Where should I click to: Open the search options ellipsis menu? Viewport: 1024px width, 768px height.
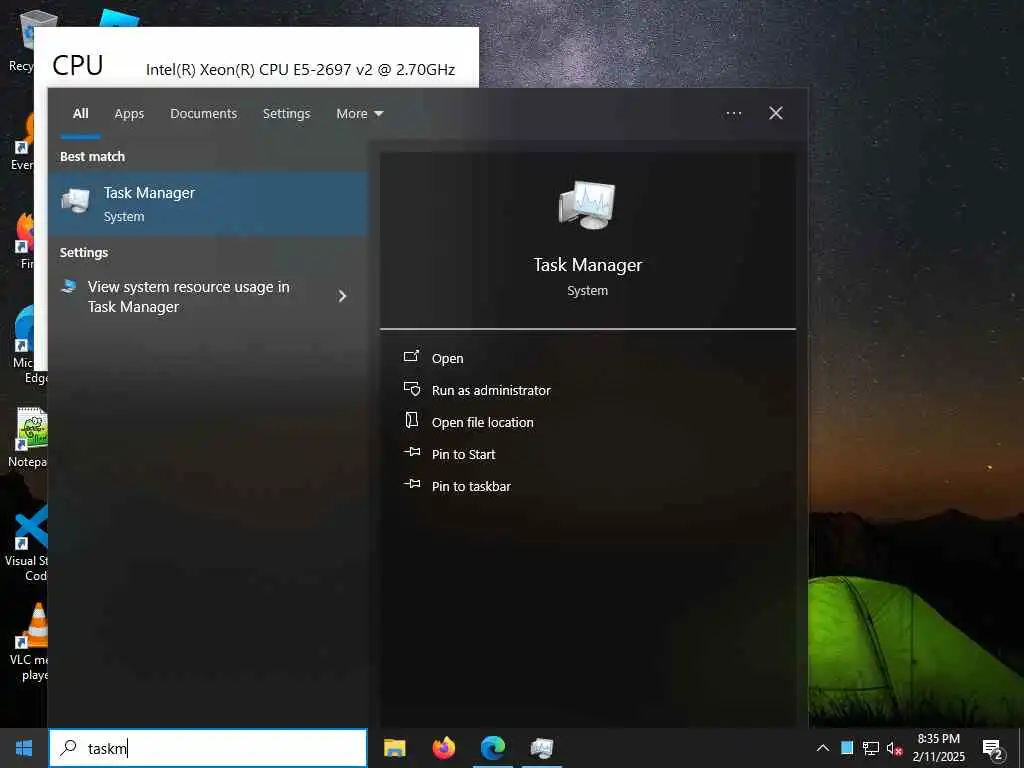click(x=733, y=114)
